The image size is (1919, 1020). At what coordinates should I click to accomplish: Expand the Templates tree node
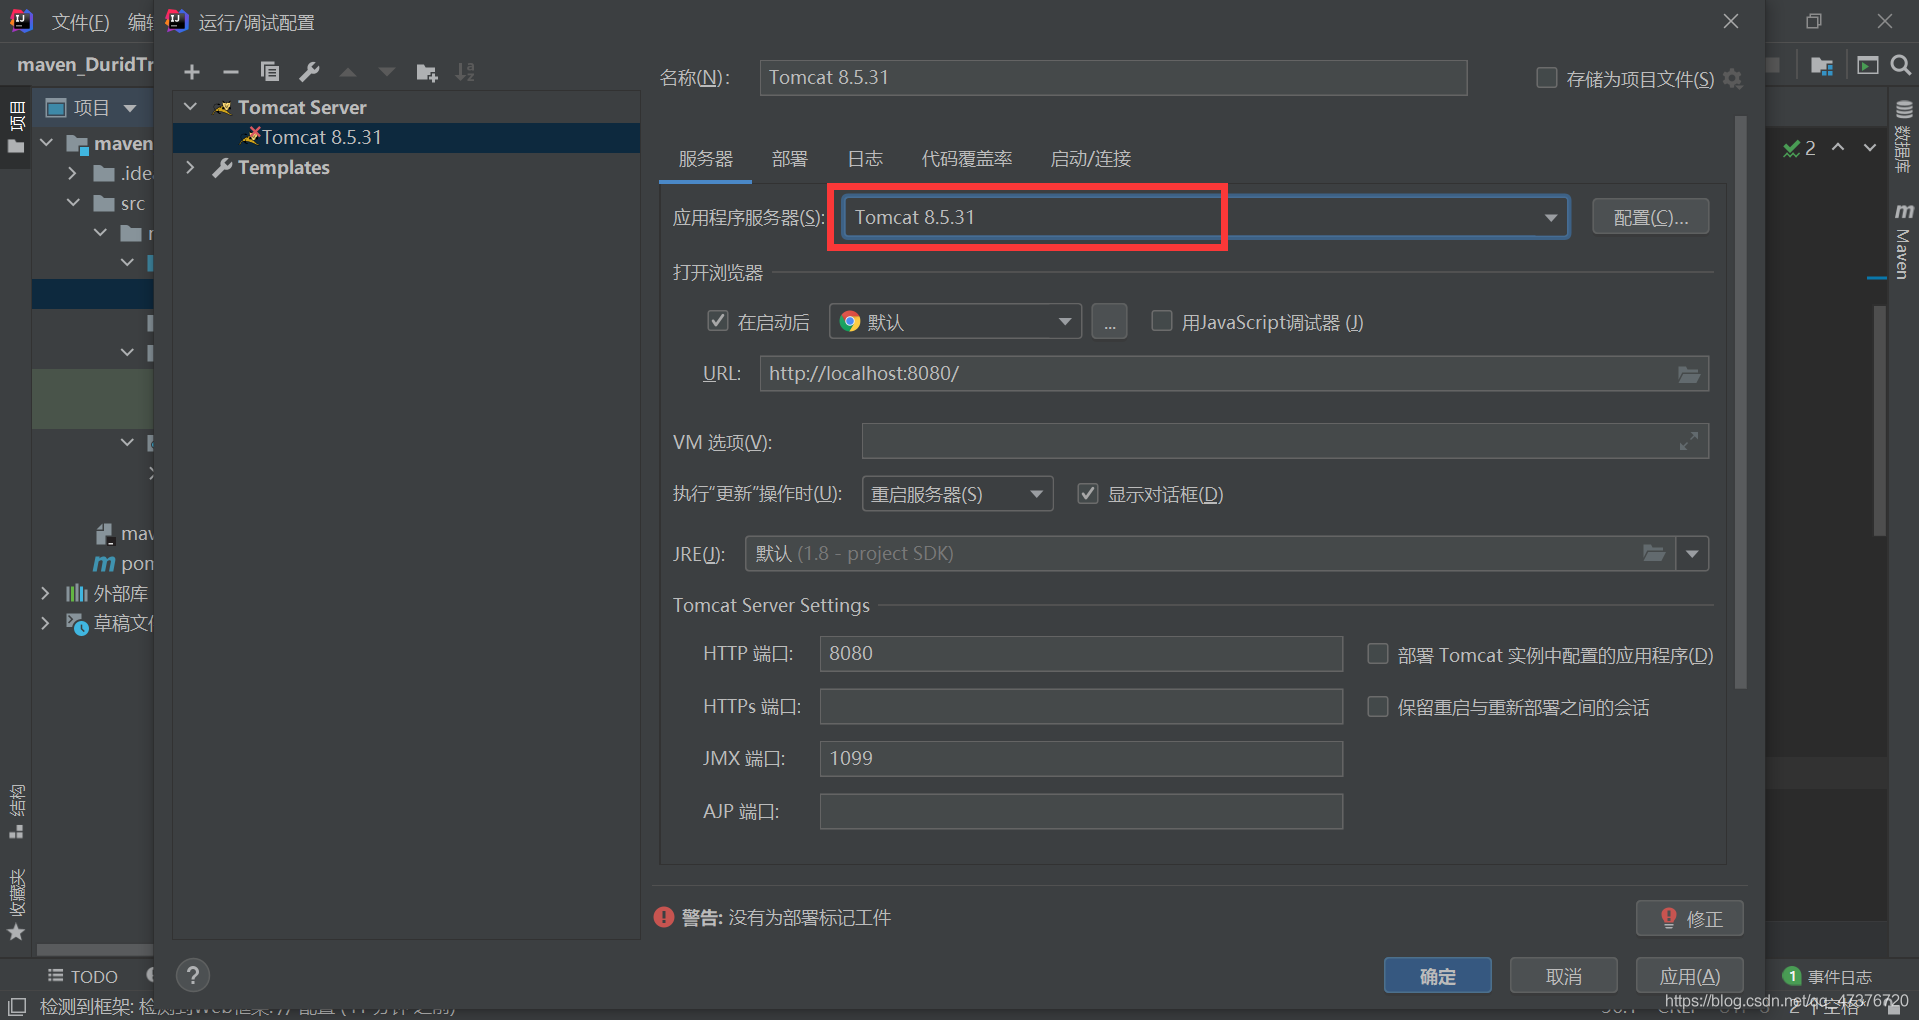tap(191, 167)
